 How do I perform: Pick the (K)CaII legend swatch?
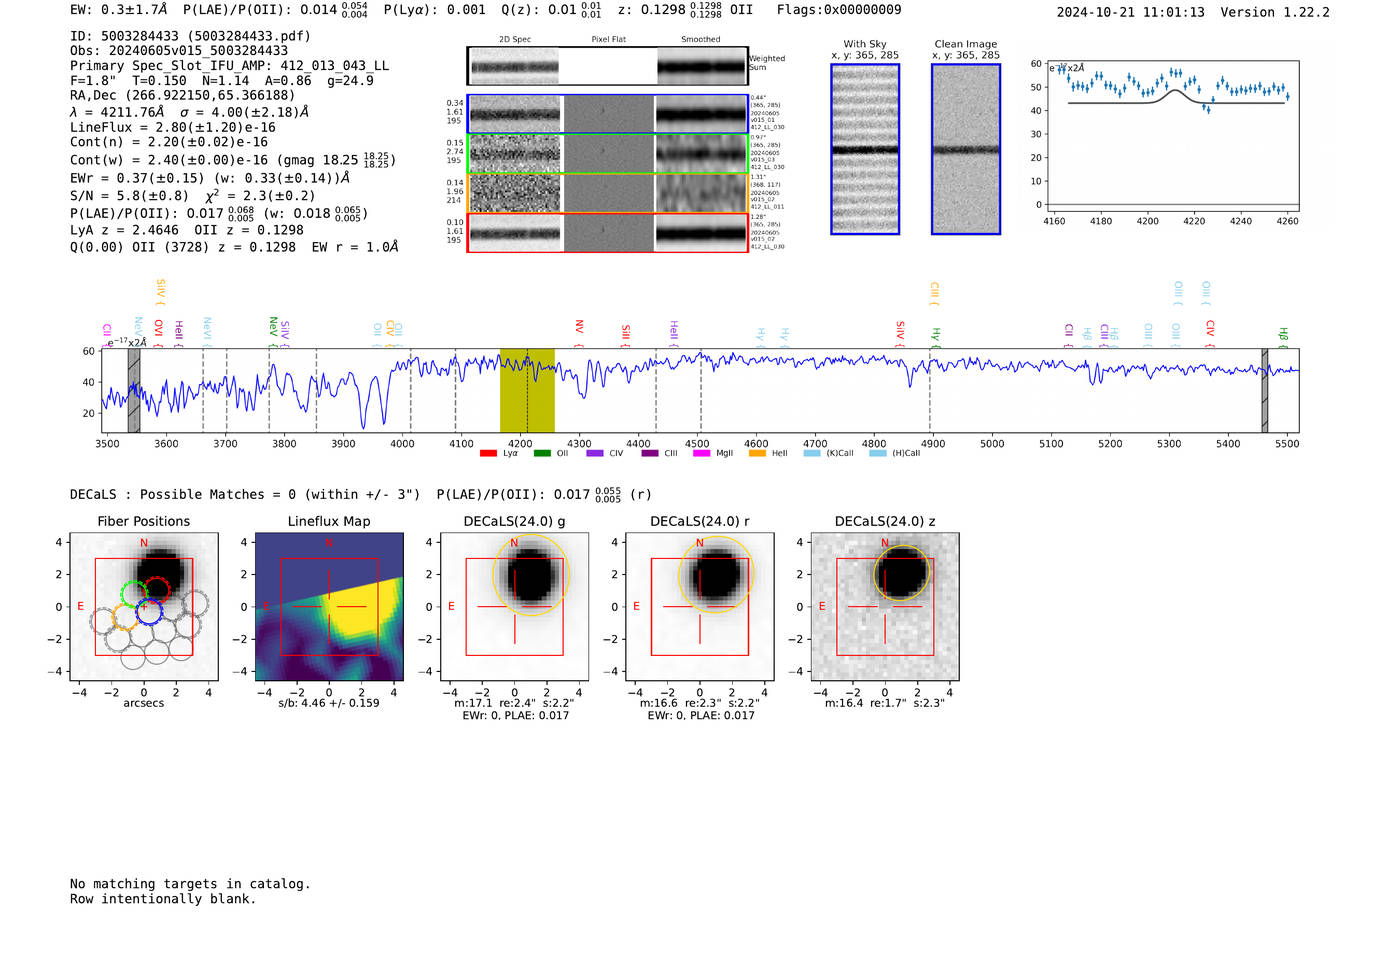[x=812, y=454]
